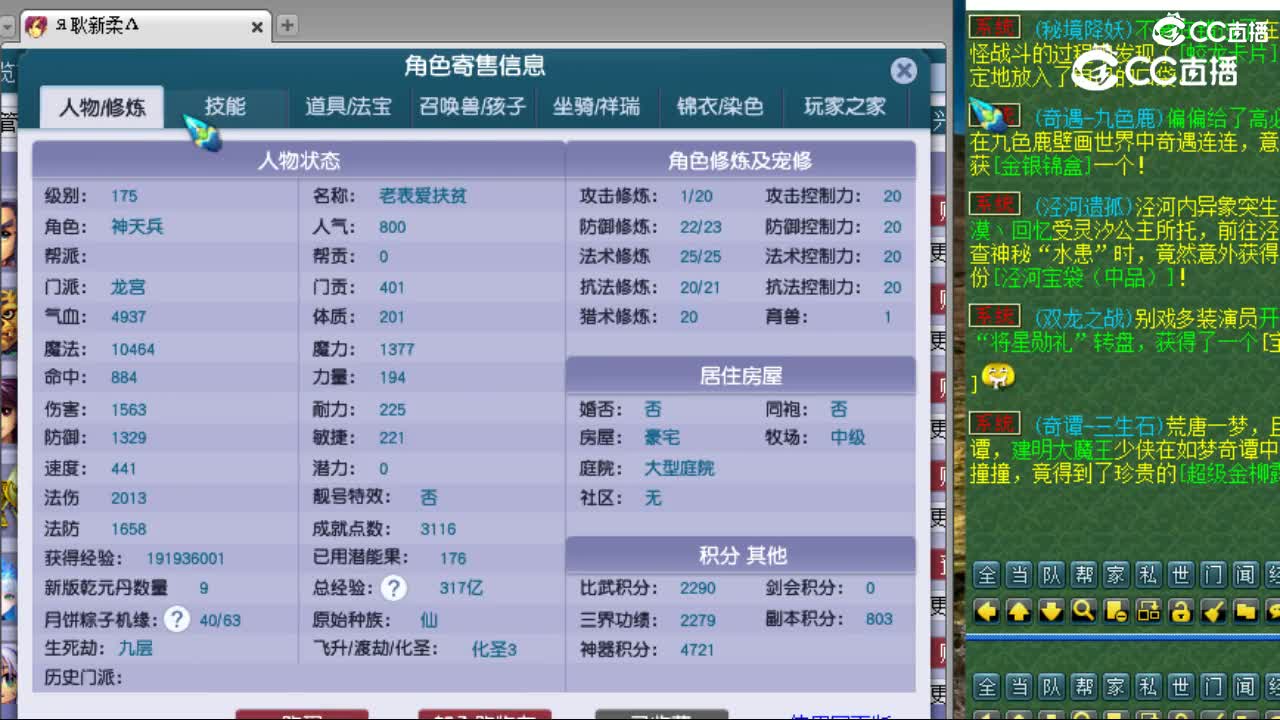Click the 法伤 value 2013
Image resolution: width=1280 pixels, height=720 pixels.
129,498
